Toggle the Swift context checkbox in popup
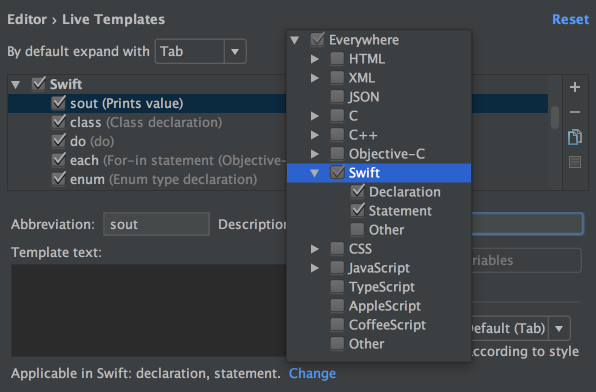The height and width of the screenshot is (392, 596). pos(337,173)
